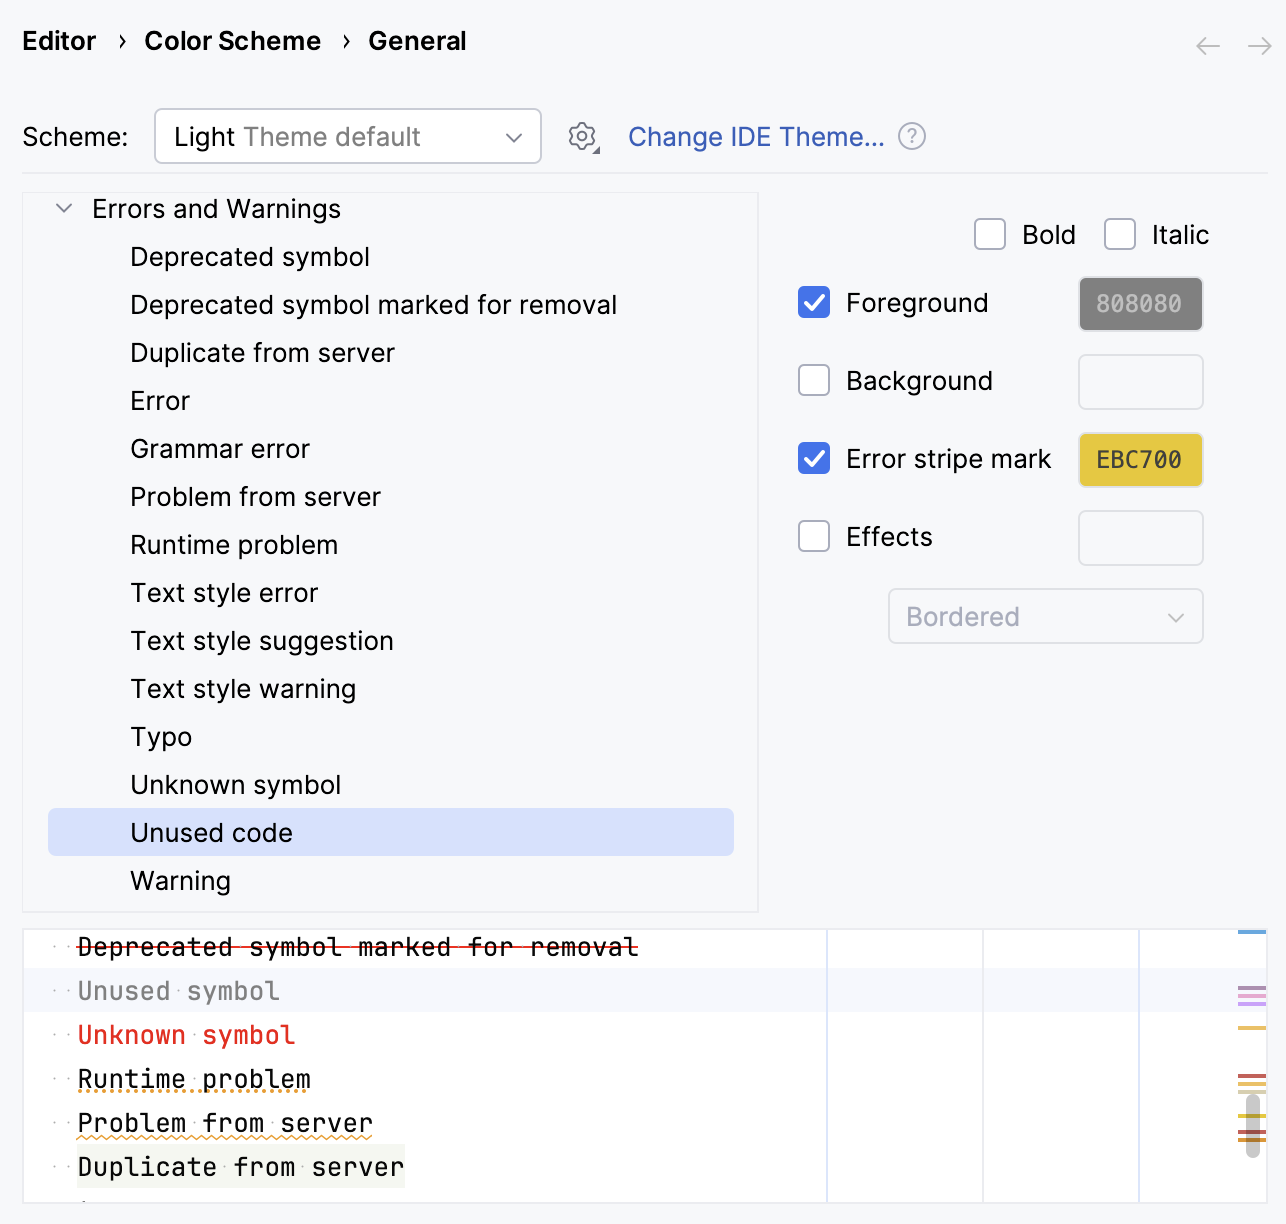Click the back navigation arrow
Viewport: 1286px width, 1224px height.
[1207, 46]
